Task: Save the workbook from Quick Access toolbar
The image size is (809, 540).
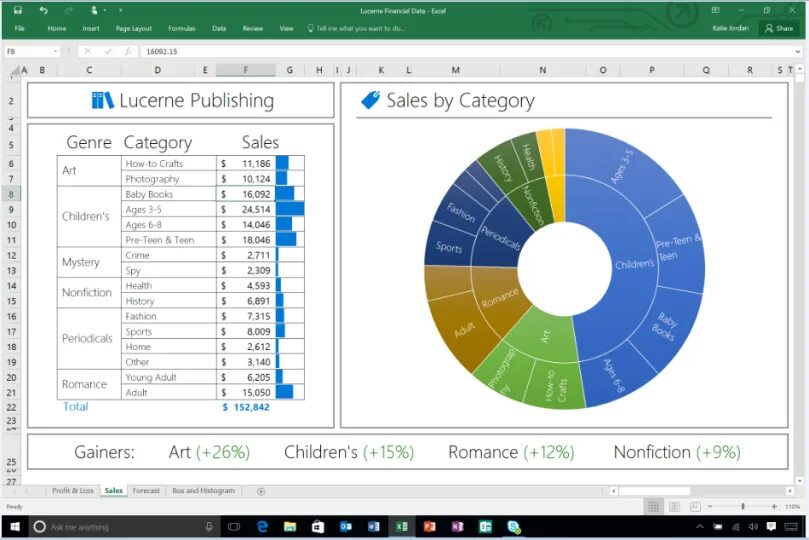Action: click(x=18, y=10)
